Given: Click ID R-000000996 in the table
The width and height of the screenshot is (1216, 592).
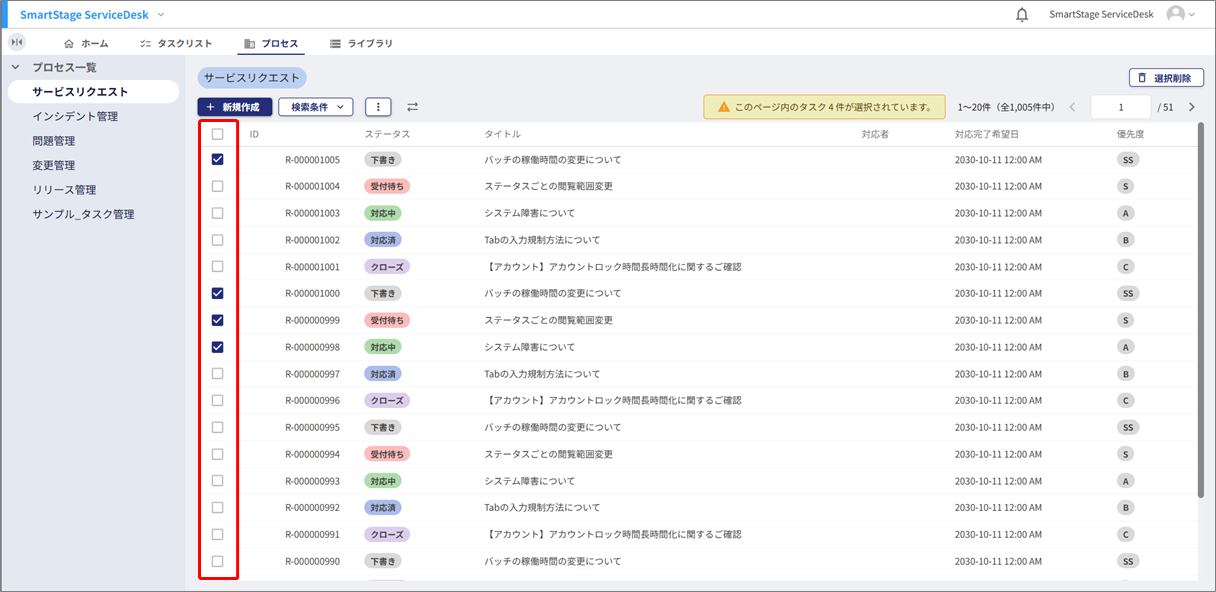Looking at the screenshot, I should click(x=312, y=400).
